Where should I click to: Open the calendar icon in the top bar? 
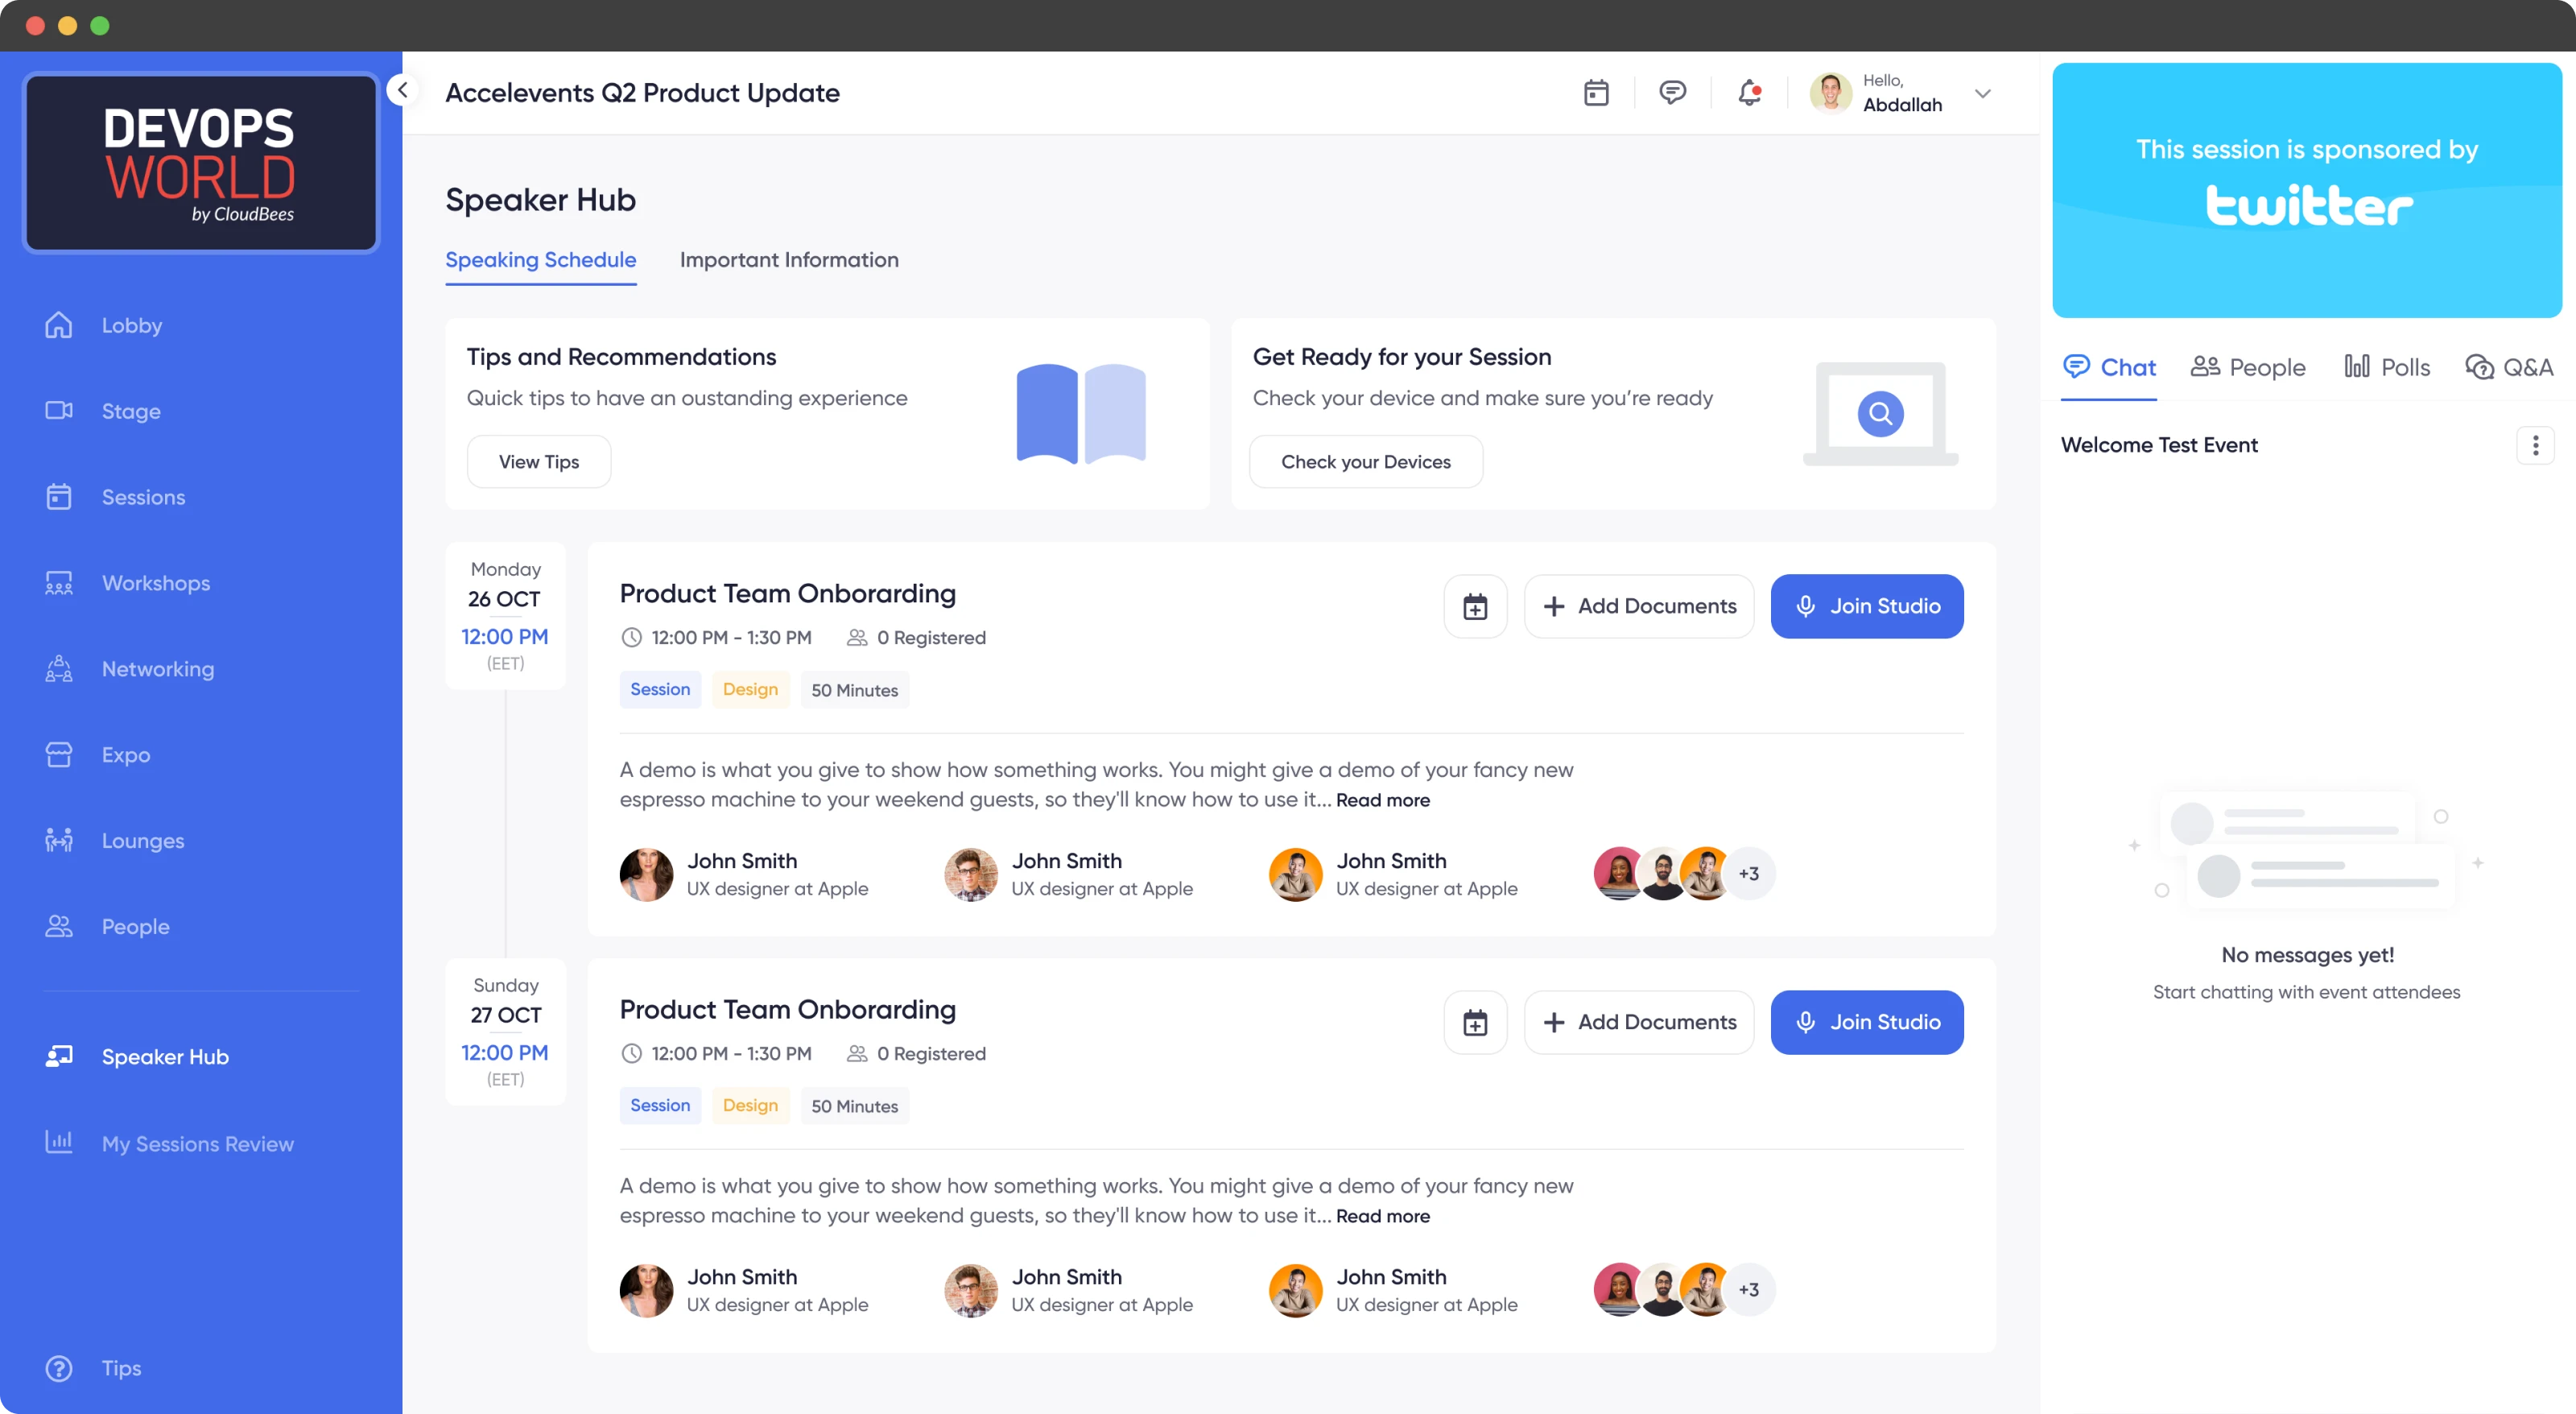[x=1595, y=92]
